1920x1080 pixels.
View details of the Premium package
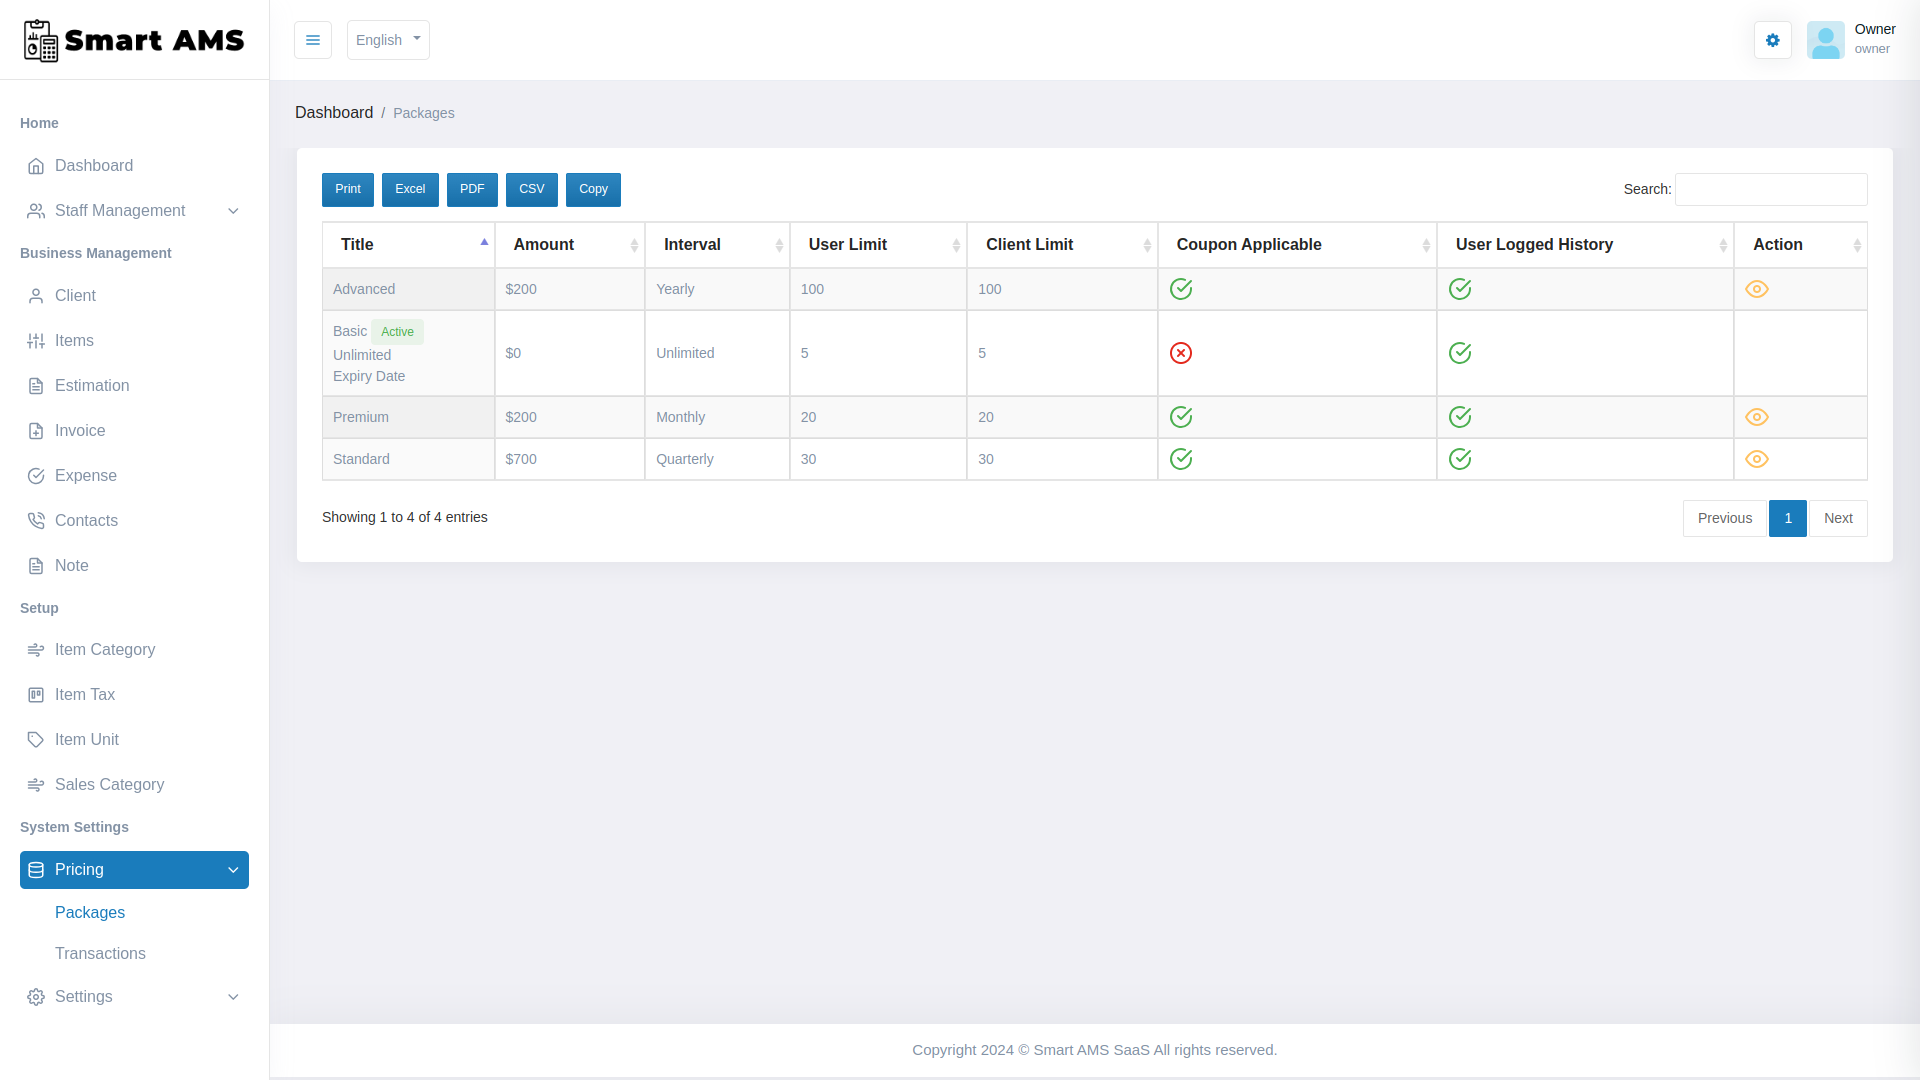pyautogui.click(x=1758, y=417)
